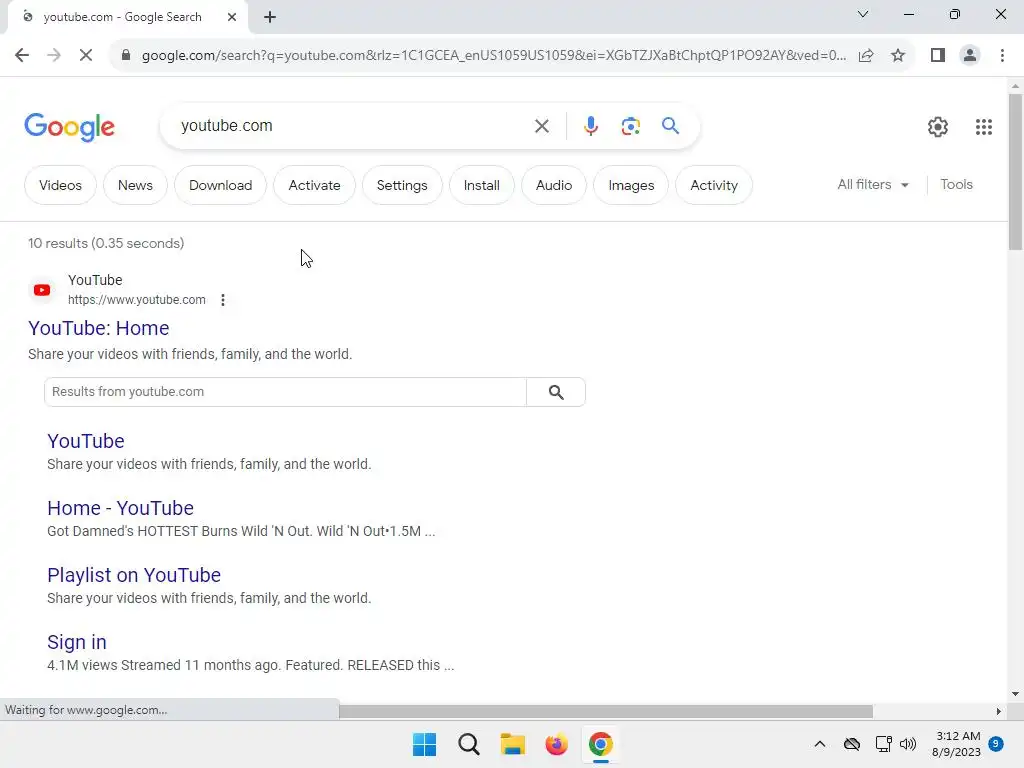Screen dimensions: 1024x768
Task: Focus the Results from youtube.com field
Action: tap(285, 392)
